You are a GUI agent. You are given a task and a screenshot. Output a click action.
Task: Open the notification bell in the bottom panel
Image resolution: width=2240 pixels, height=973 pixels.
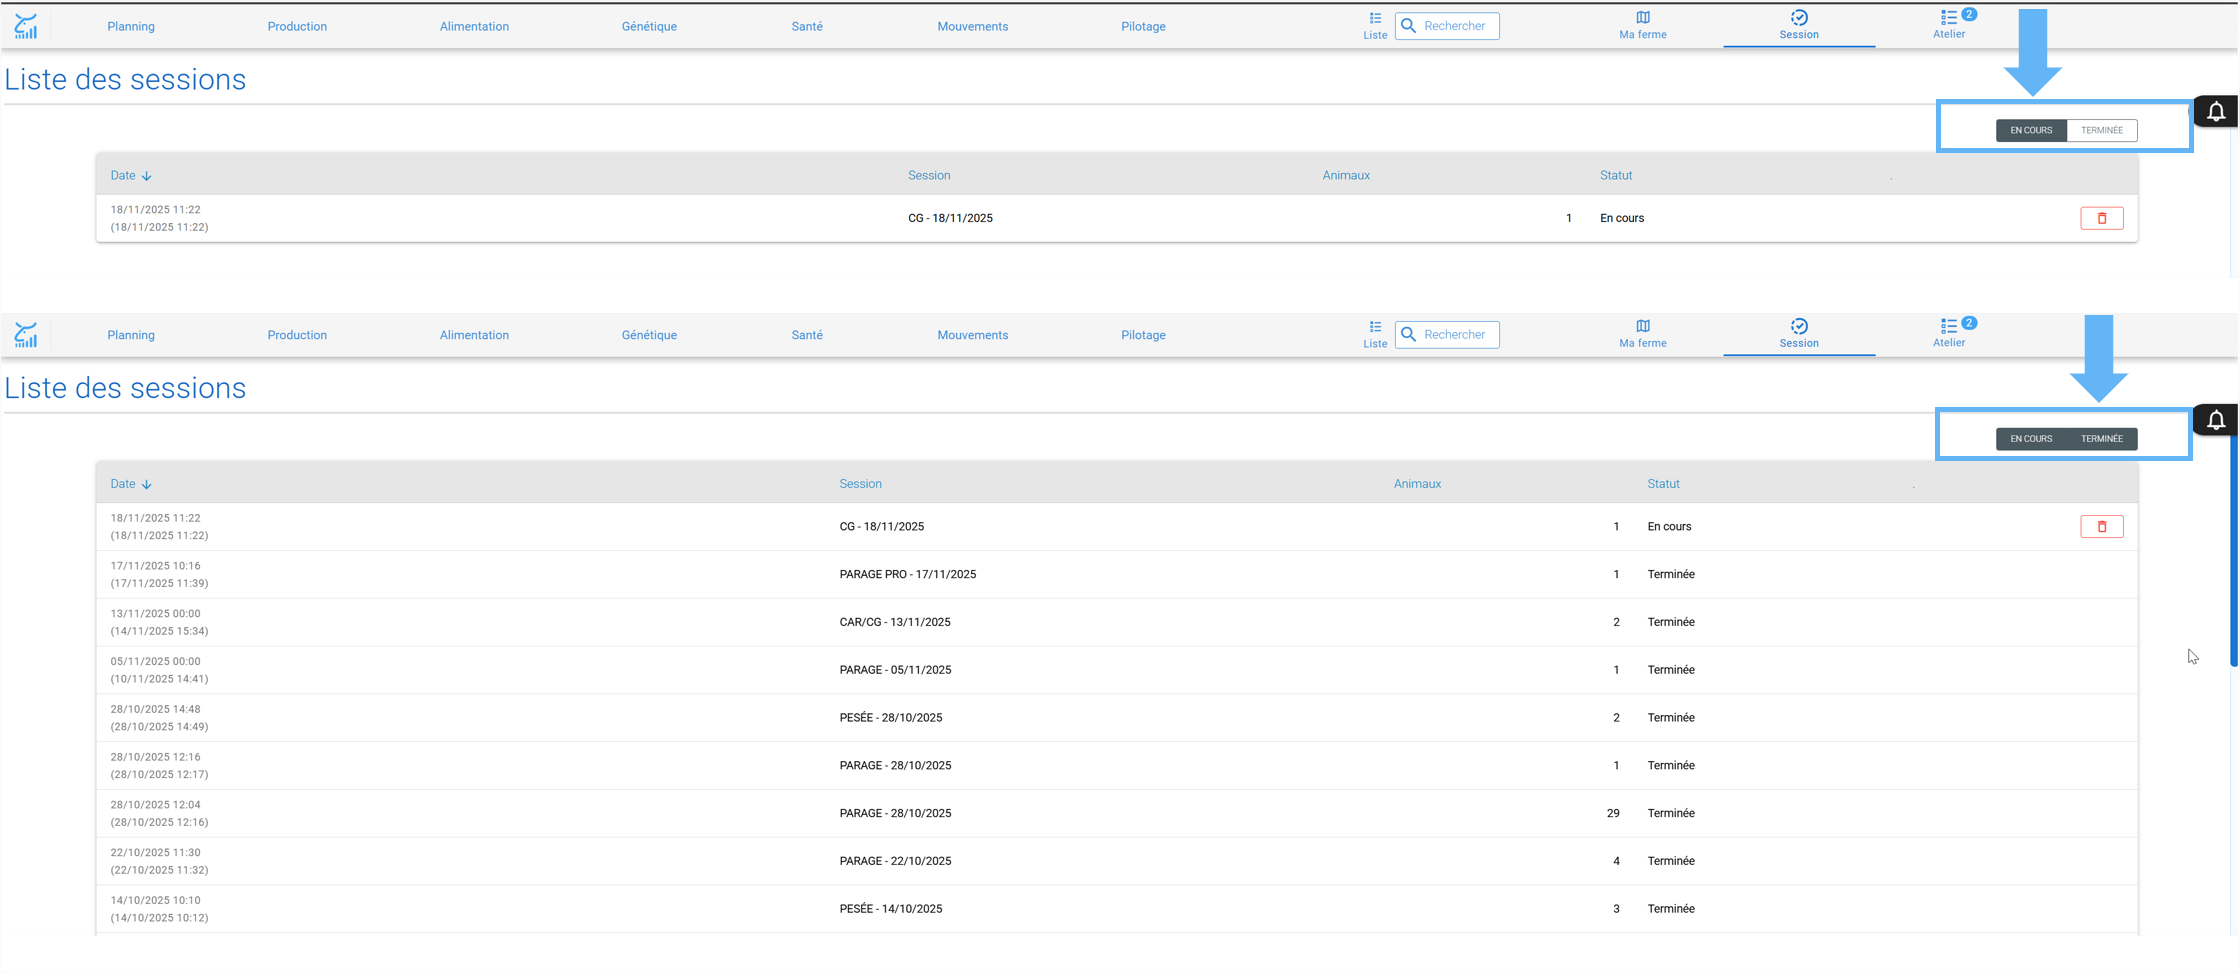tap(2216, 421)
